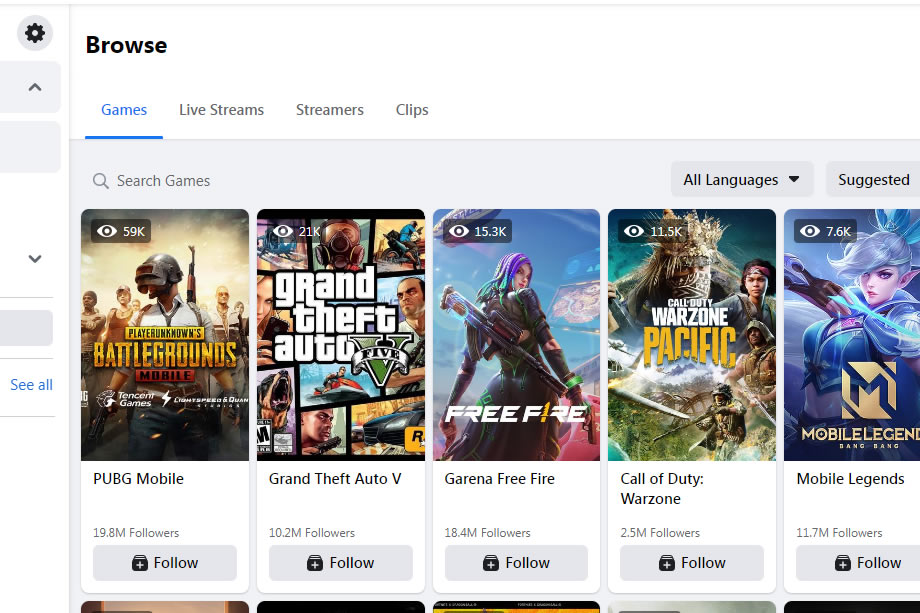Click the viewer count eye icon on PUBG Mobile

point(108,231)
